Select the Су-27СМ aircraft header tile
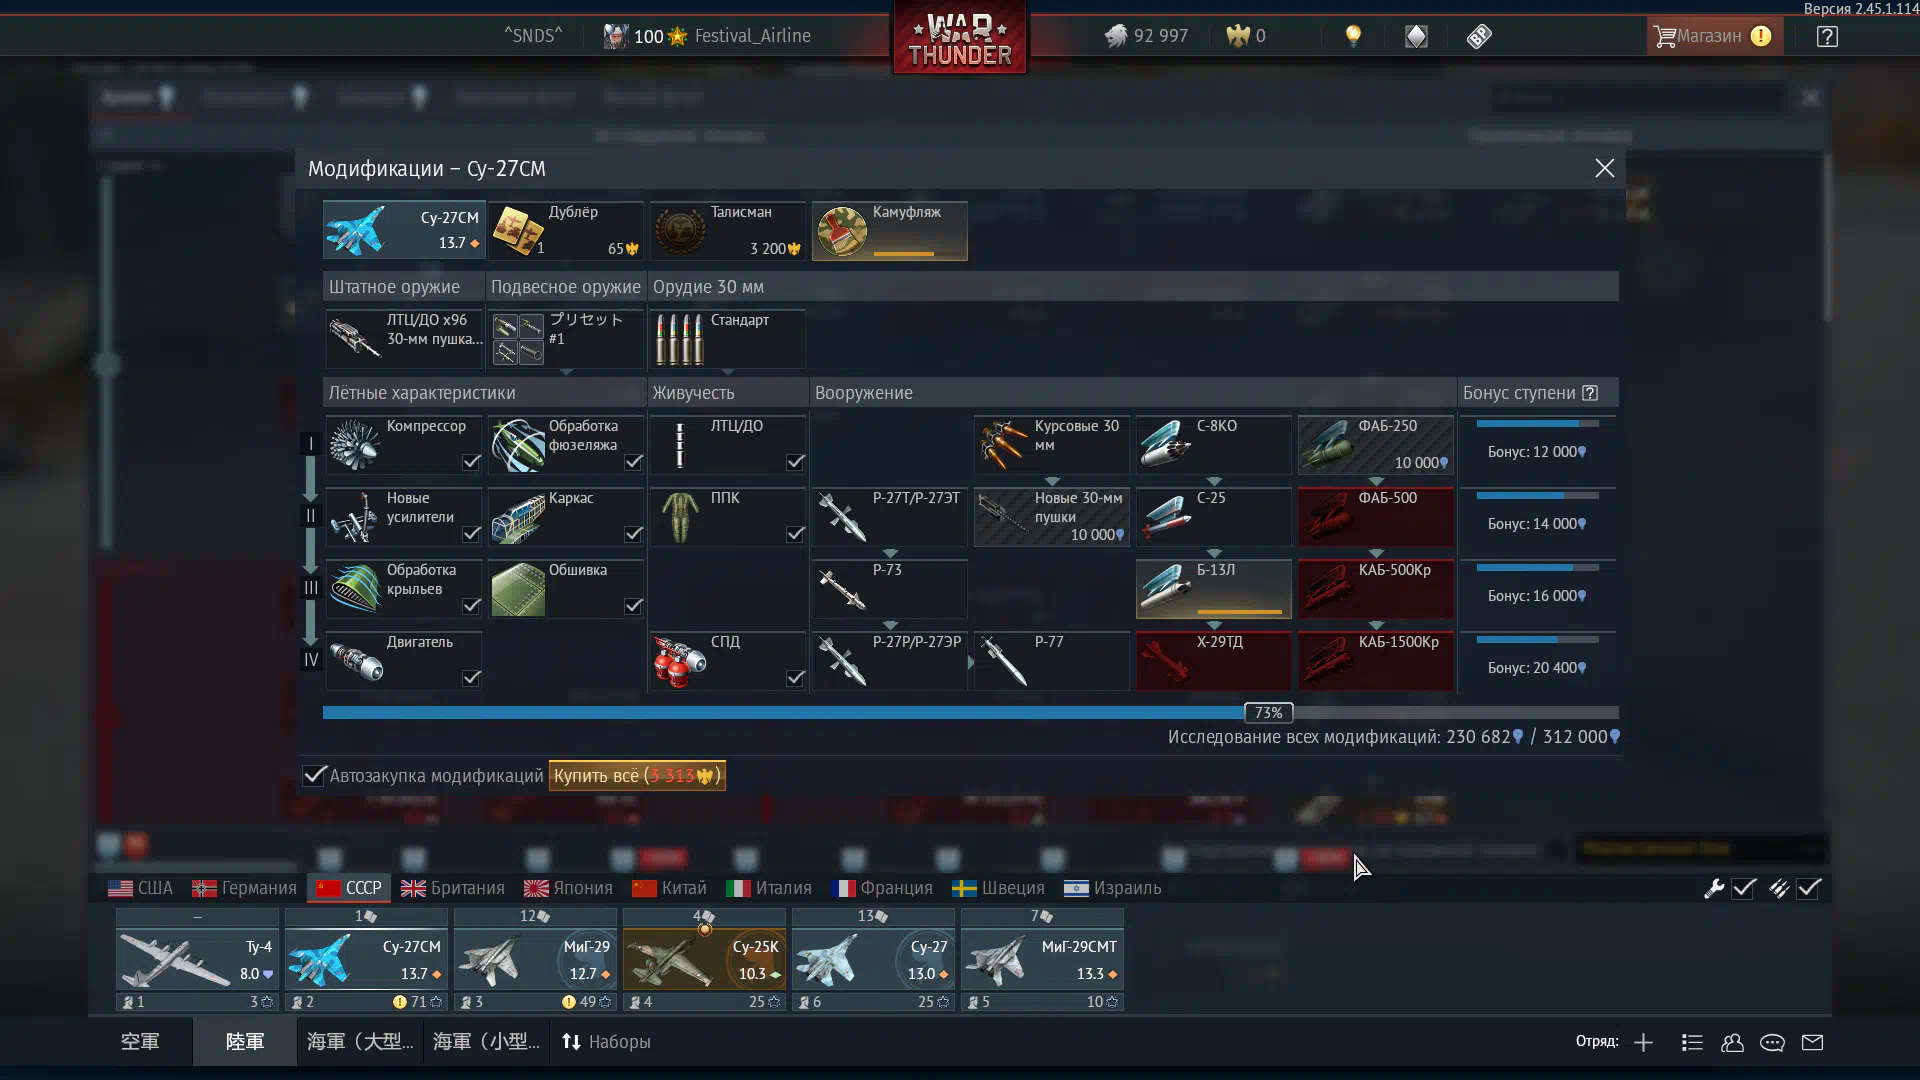The image size is (1920, 1080). pos(404,230)
